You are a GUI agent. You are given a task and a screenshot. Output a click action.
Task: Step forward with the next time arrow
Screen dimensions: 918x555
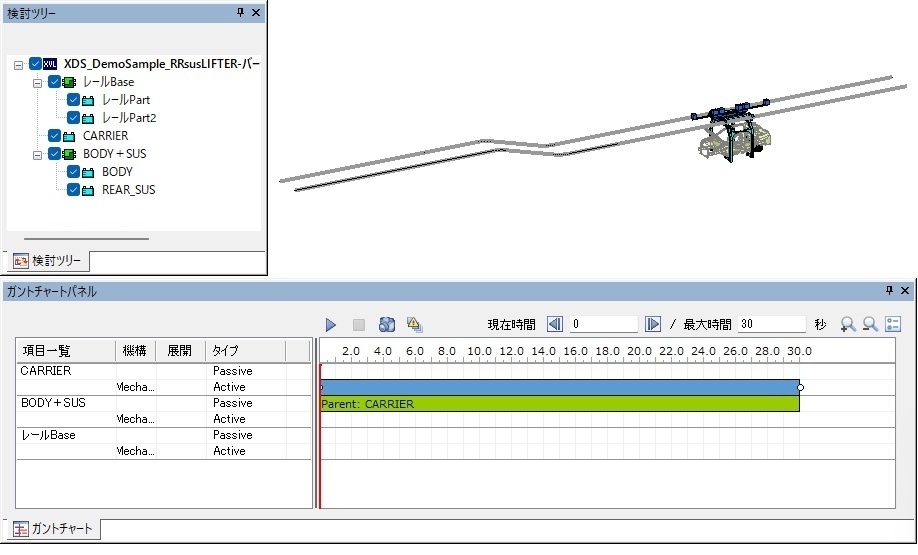click(x=653, y=325)
